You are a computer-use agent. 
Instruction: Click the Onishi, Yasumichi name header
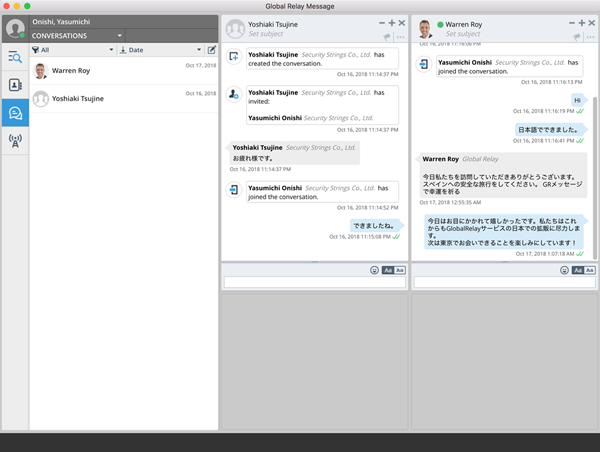tap(61, 22)
